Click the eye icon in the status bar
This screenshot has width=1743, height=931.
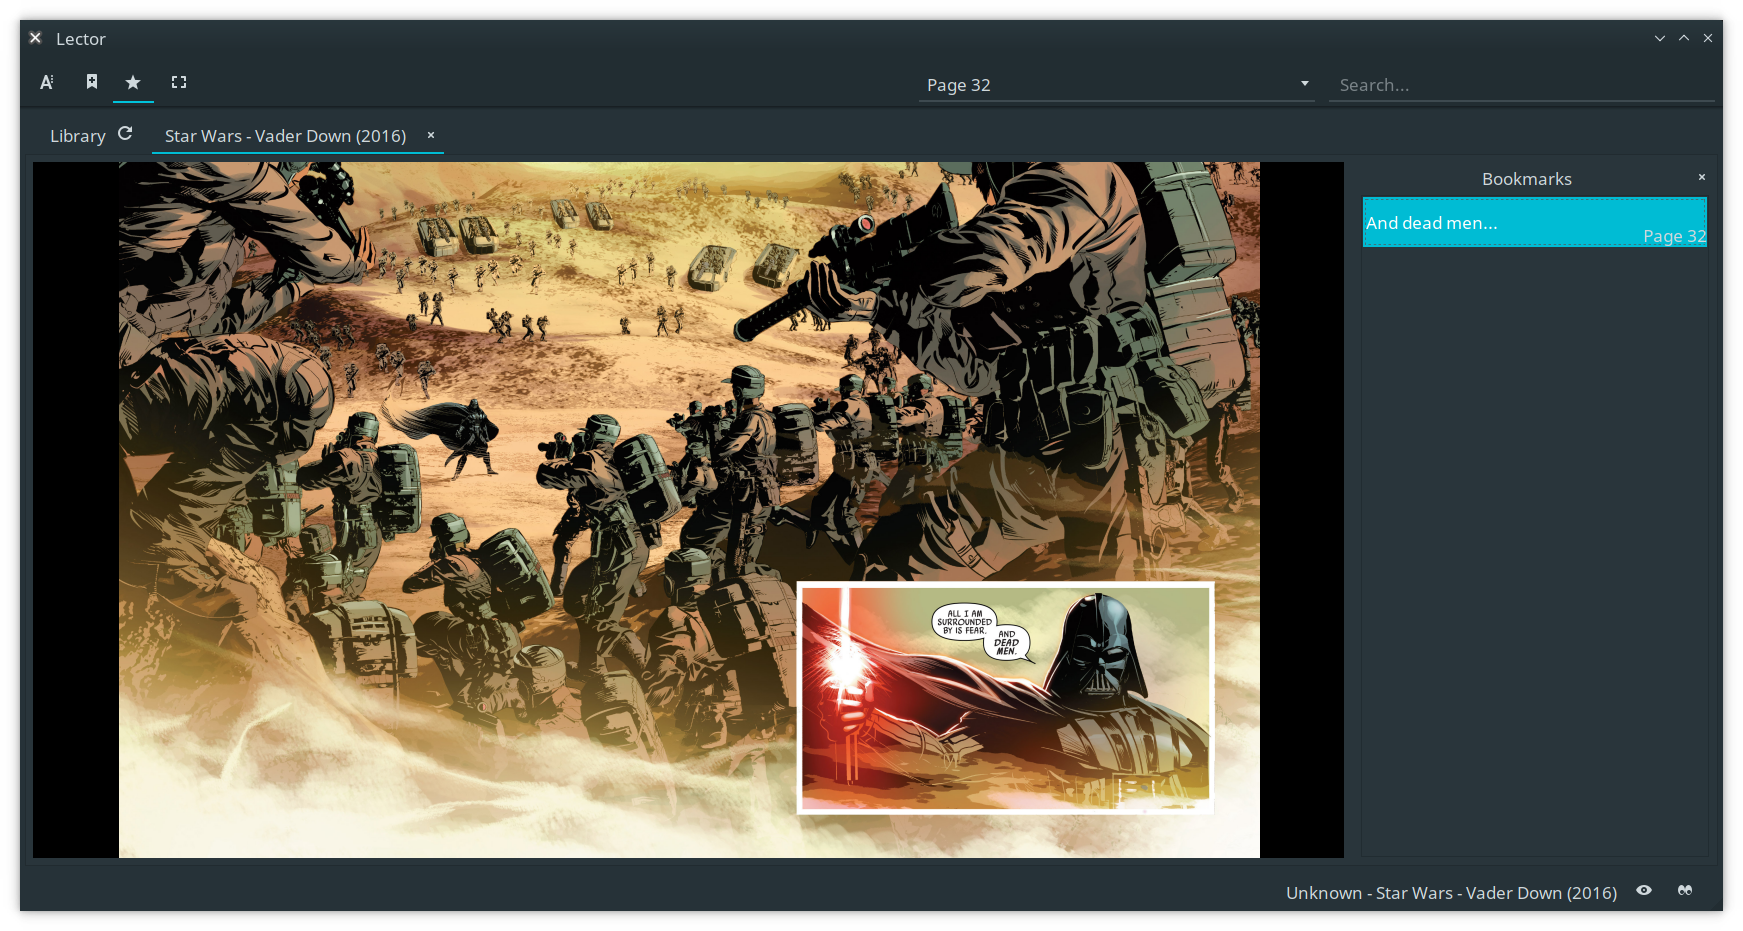pyautogui.click(x=1644, y=891)
